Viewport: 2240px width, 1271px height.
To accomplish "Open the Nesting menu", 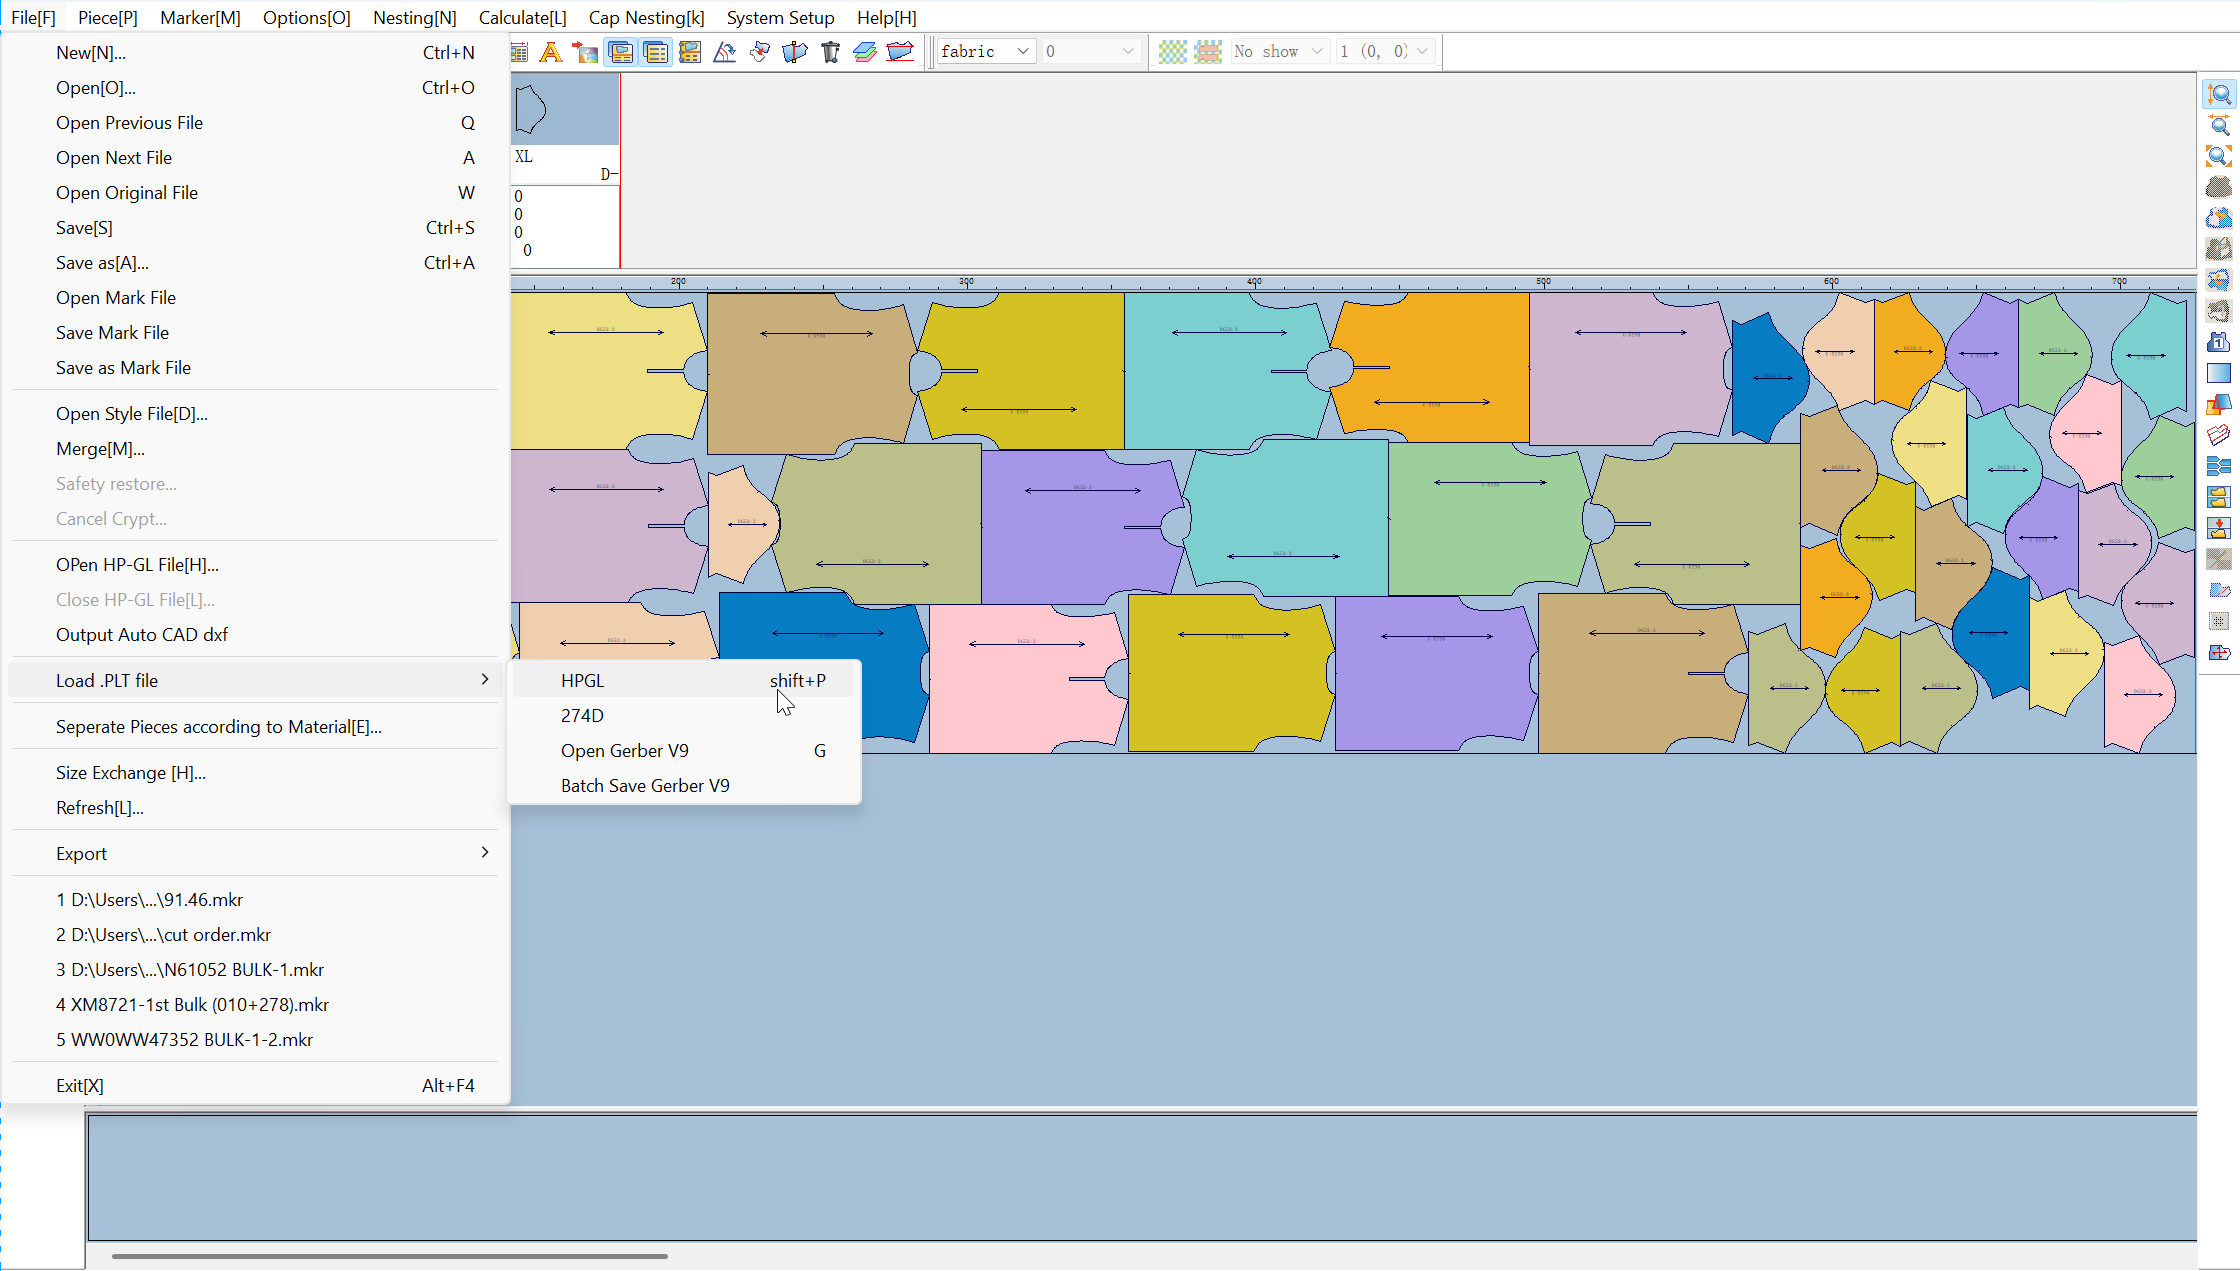I will 414,17.
